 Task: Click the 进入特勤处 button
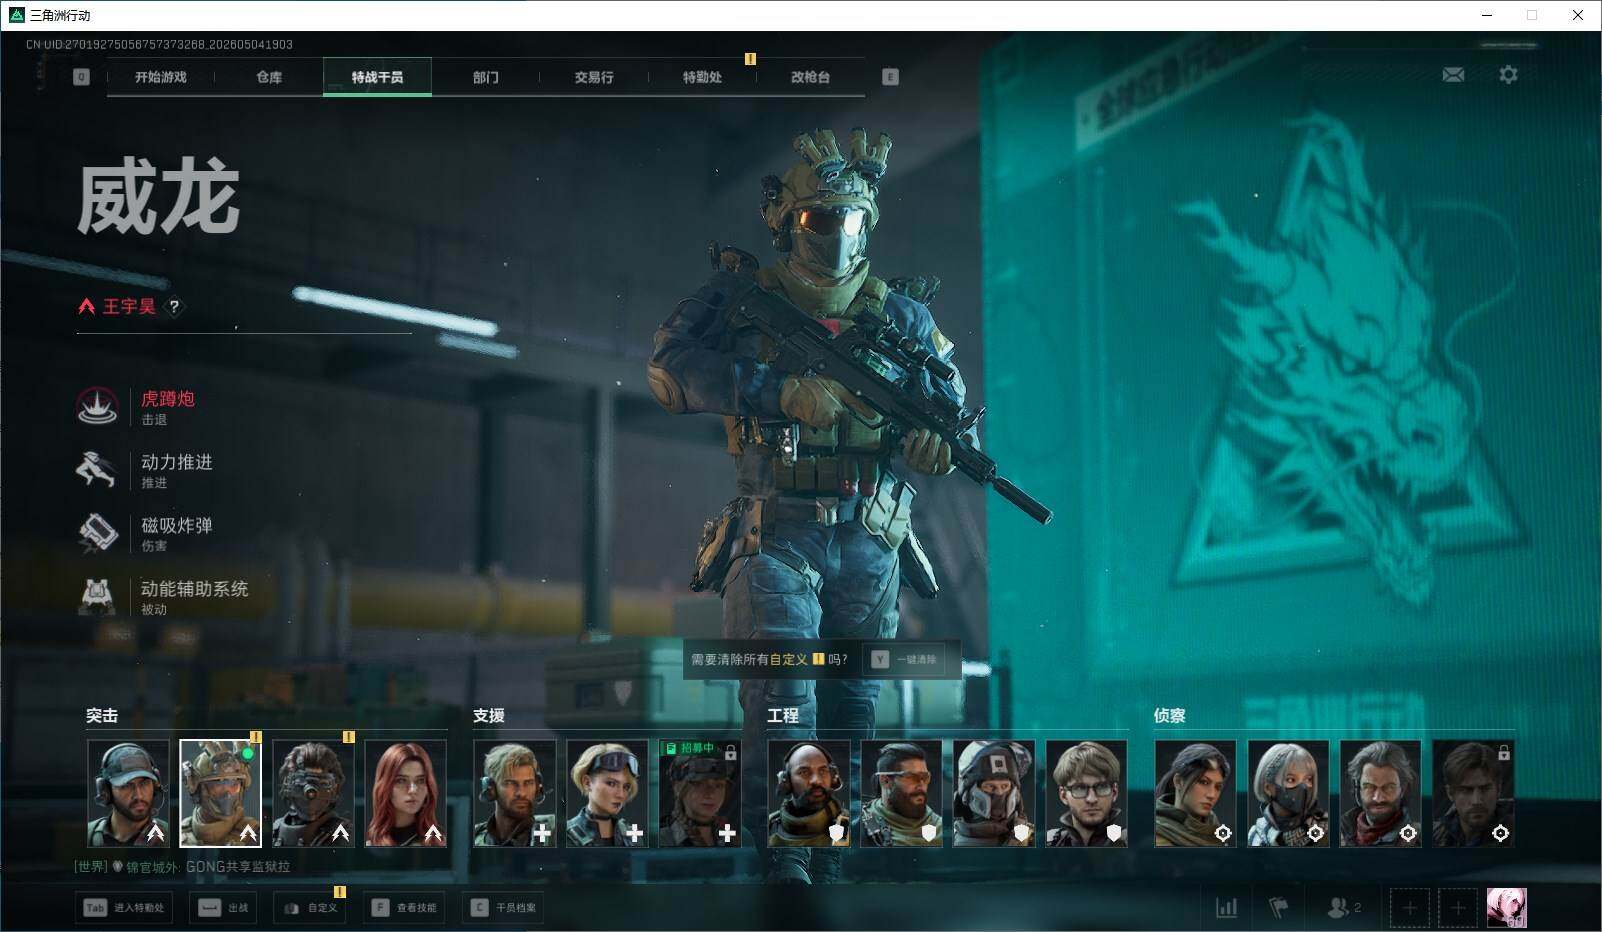(x=125, y=908)
